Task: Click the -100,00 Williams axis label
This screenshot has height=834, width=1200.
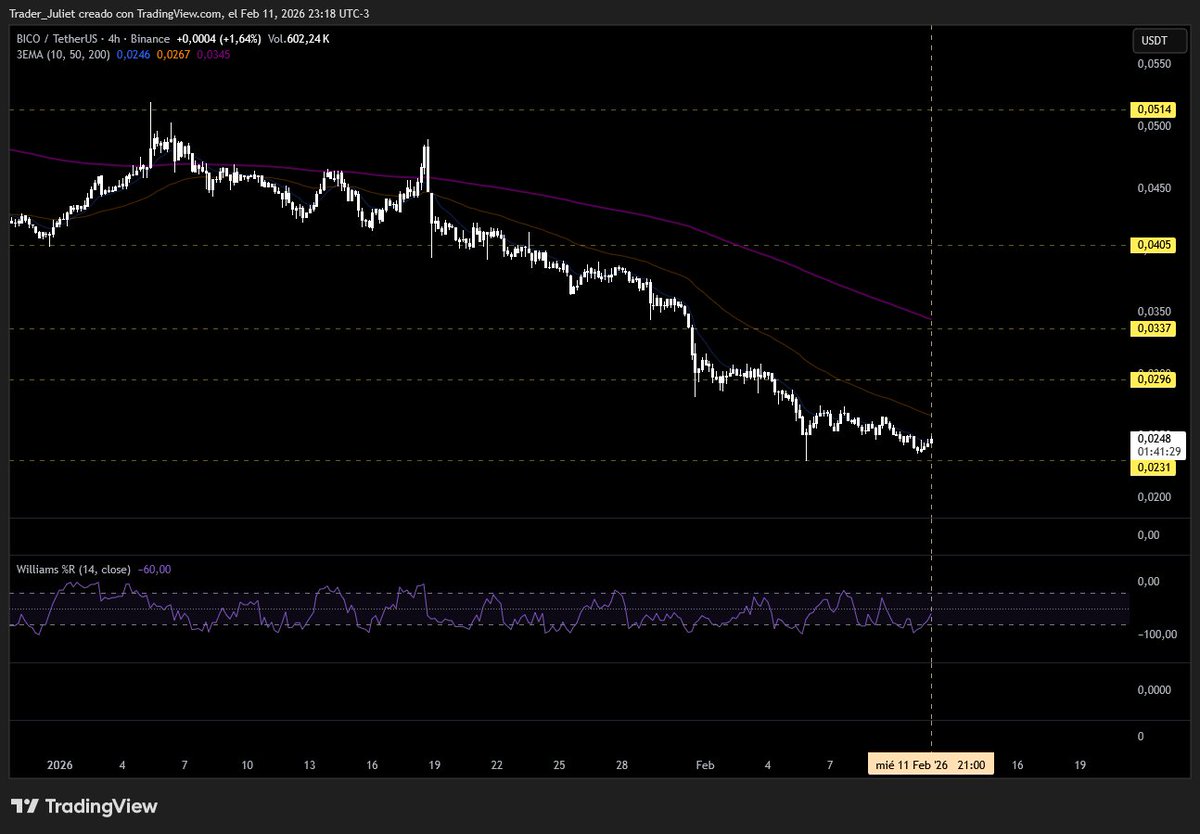Action: click(x=1156, y=634)
